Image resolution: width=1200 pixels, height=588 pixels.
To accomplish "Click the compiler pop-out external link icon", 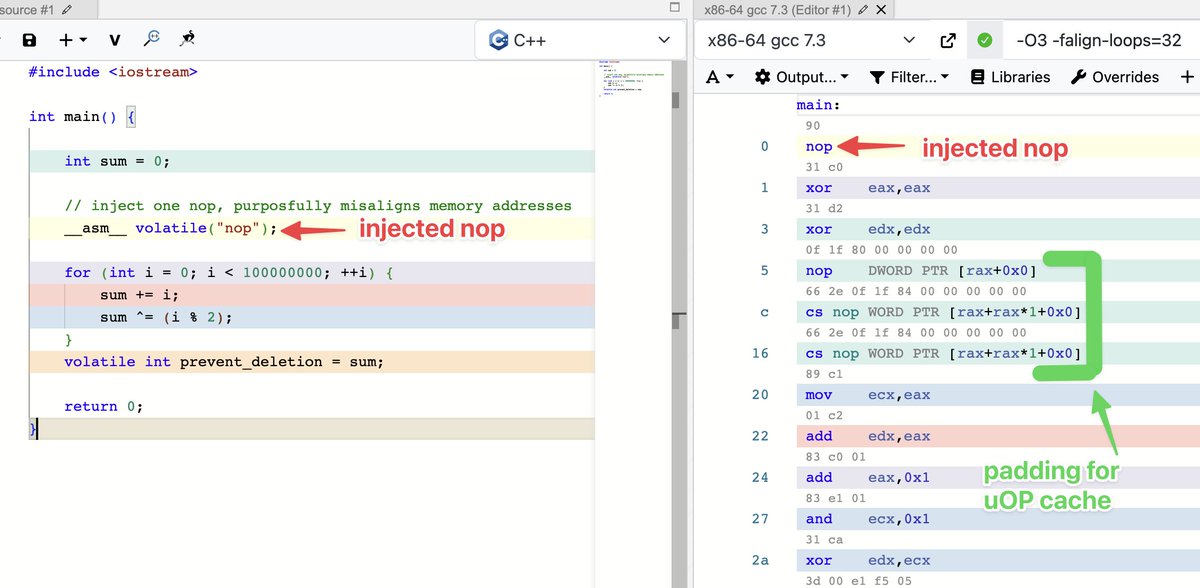I will [948, 41].
